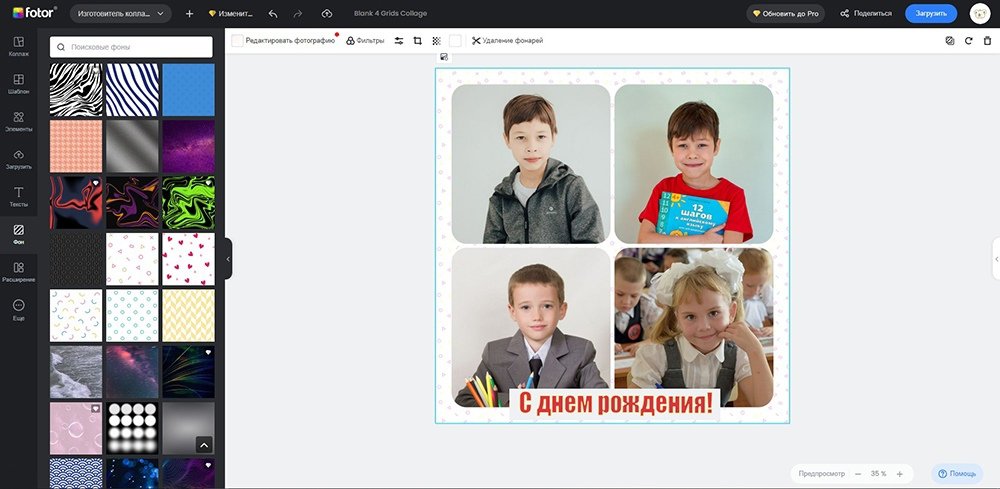Select the red hearts pattern background
Image resolution: width=1000 pixels, height=489 pixels.
click(188, 259)
